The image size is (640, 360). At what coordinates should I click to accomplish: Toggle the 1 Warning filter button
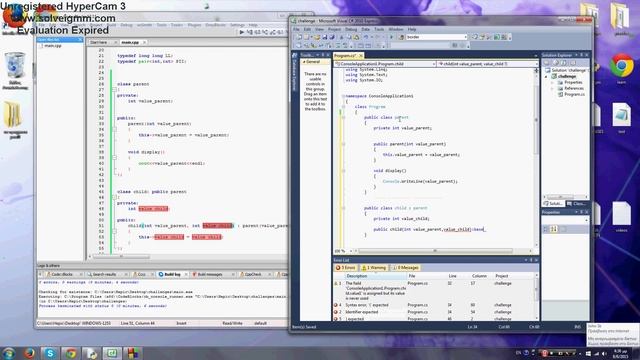click(x=373, y=268)
